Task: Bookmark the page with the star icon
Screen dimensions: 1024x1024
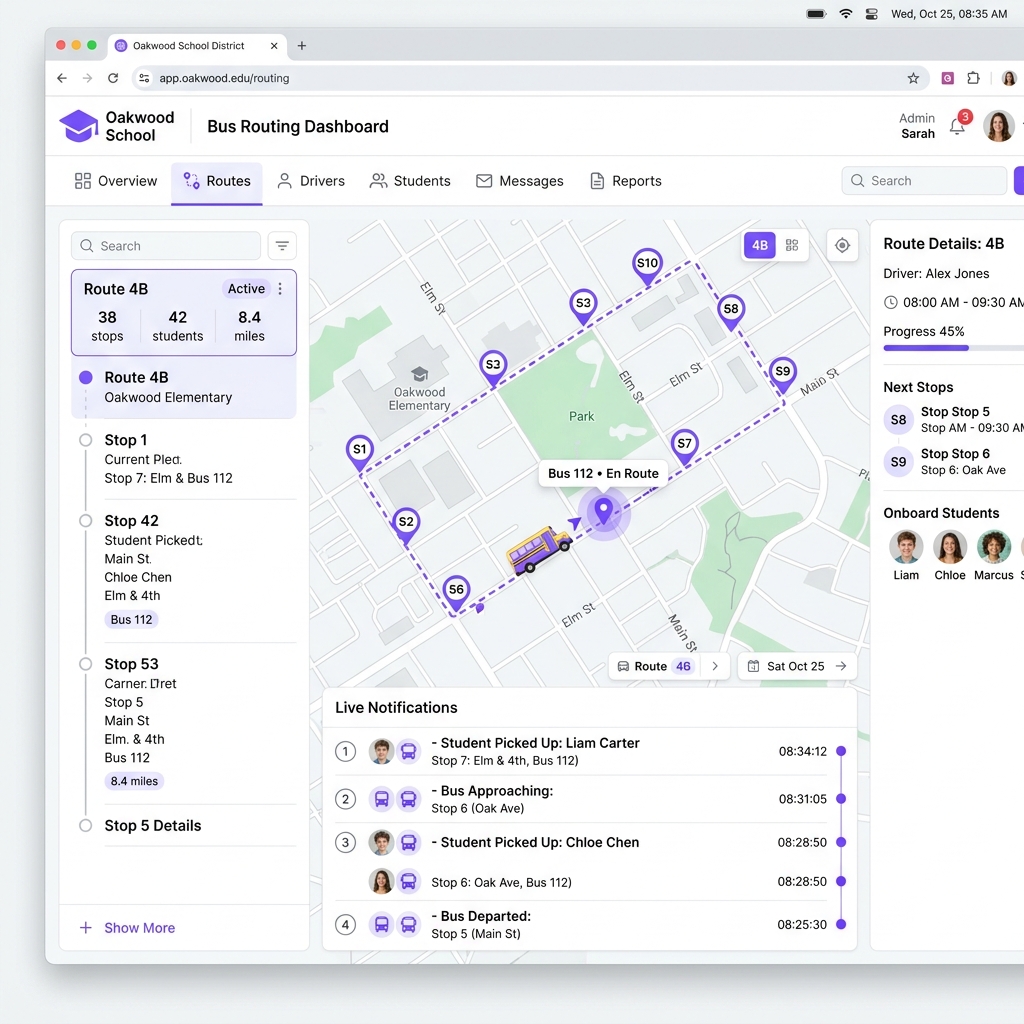Action: tap(913, 78)
